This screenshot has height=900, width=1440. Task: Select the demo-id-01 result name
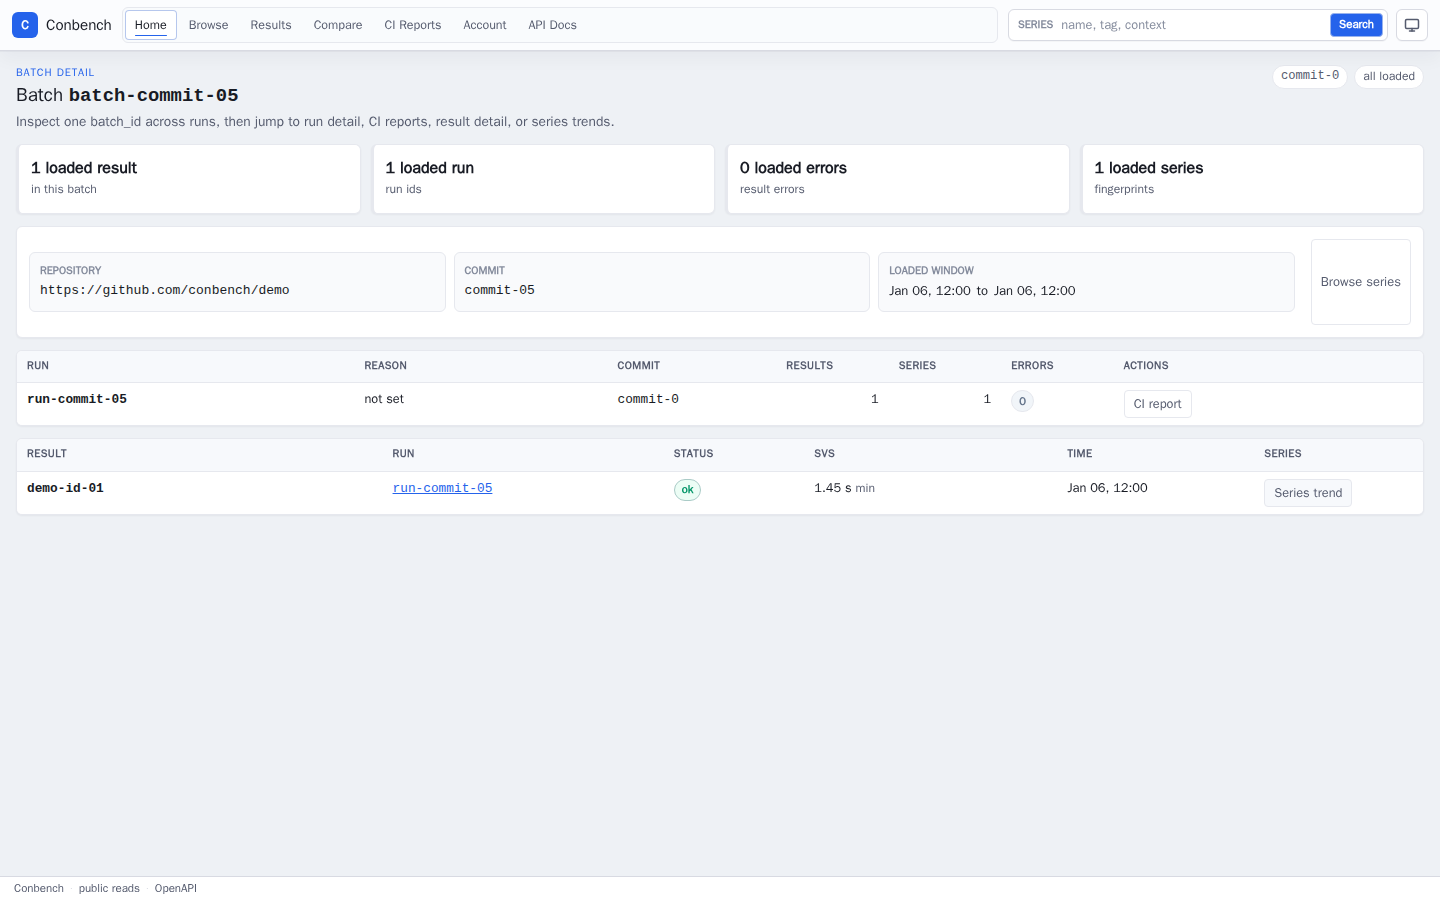(x=65, y=488)
